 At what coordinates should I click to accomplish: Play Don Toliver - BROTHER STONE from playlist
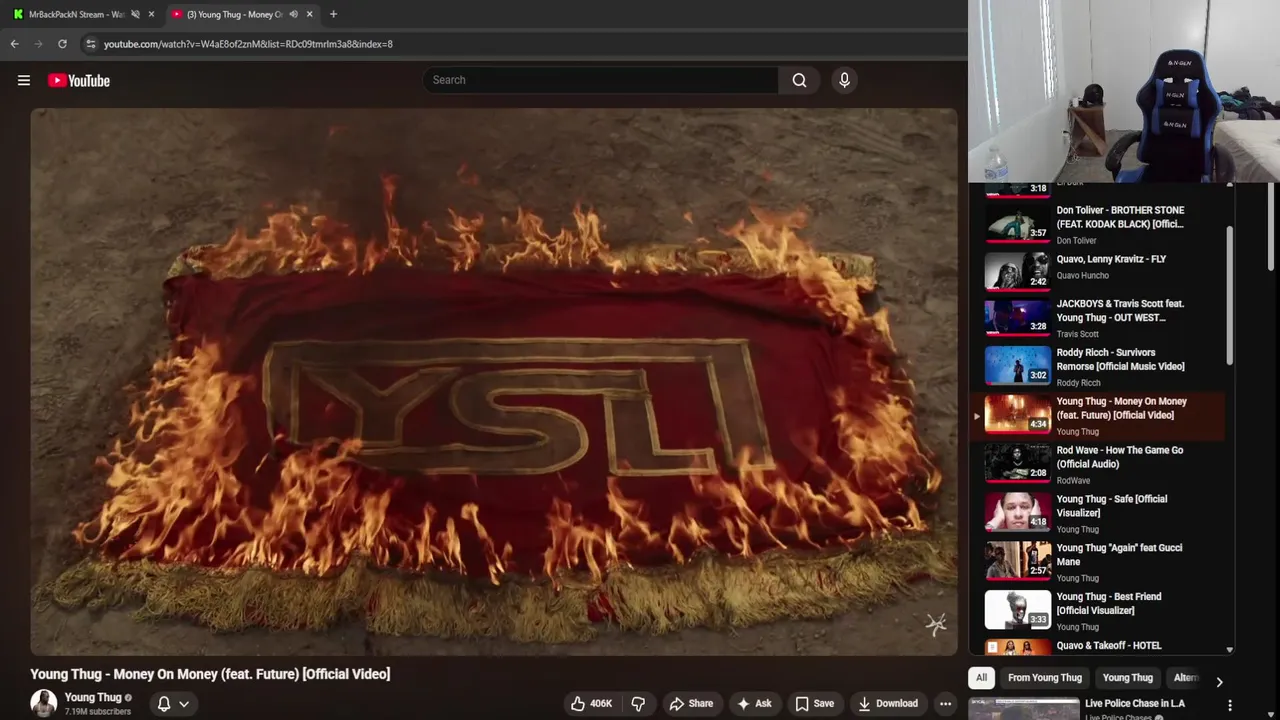pyautogui.click(x=1100, y=222)
